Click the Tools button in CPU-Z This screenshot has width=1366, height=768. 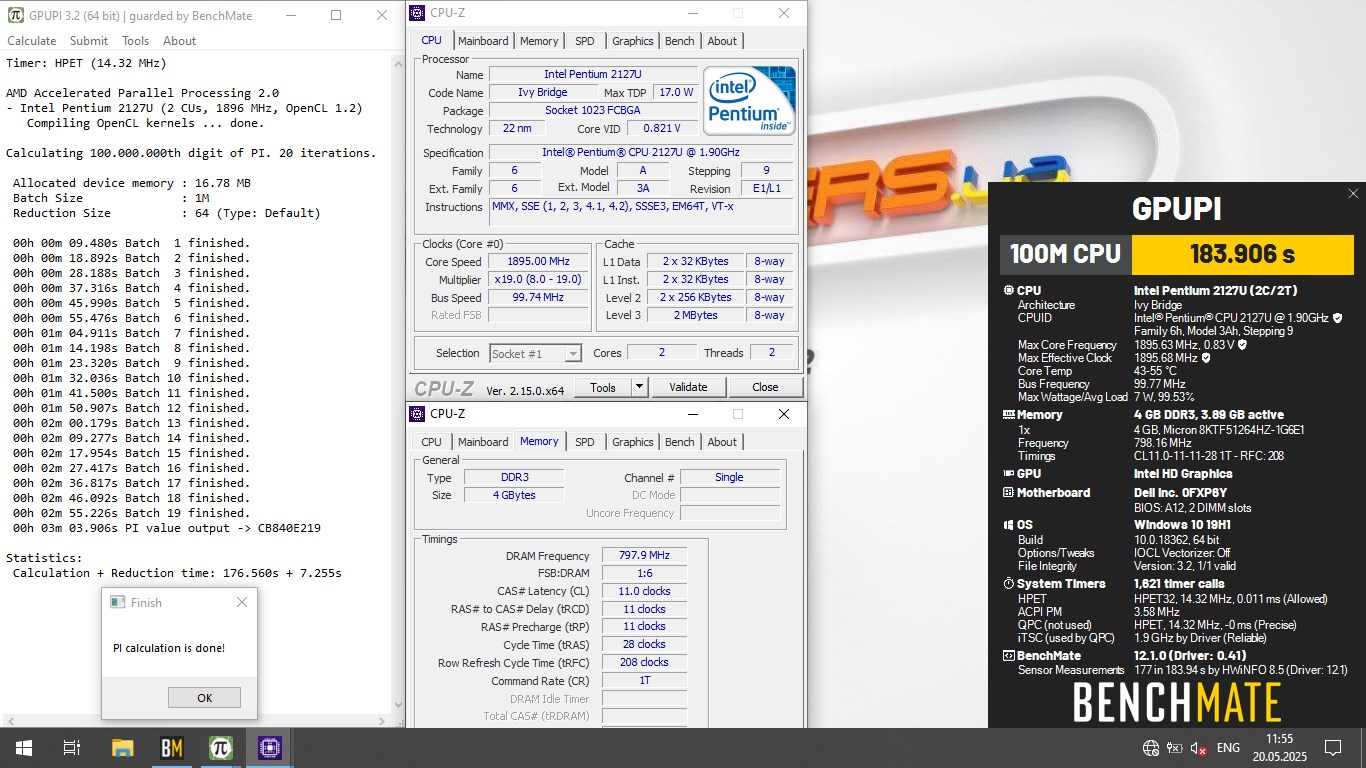(x=603, y=387)
